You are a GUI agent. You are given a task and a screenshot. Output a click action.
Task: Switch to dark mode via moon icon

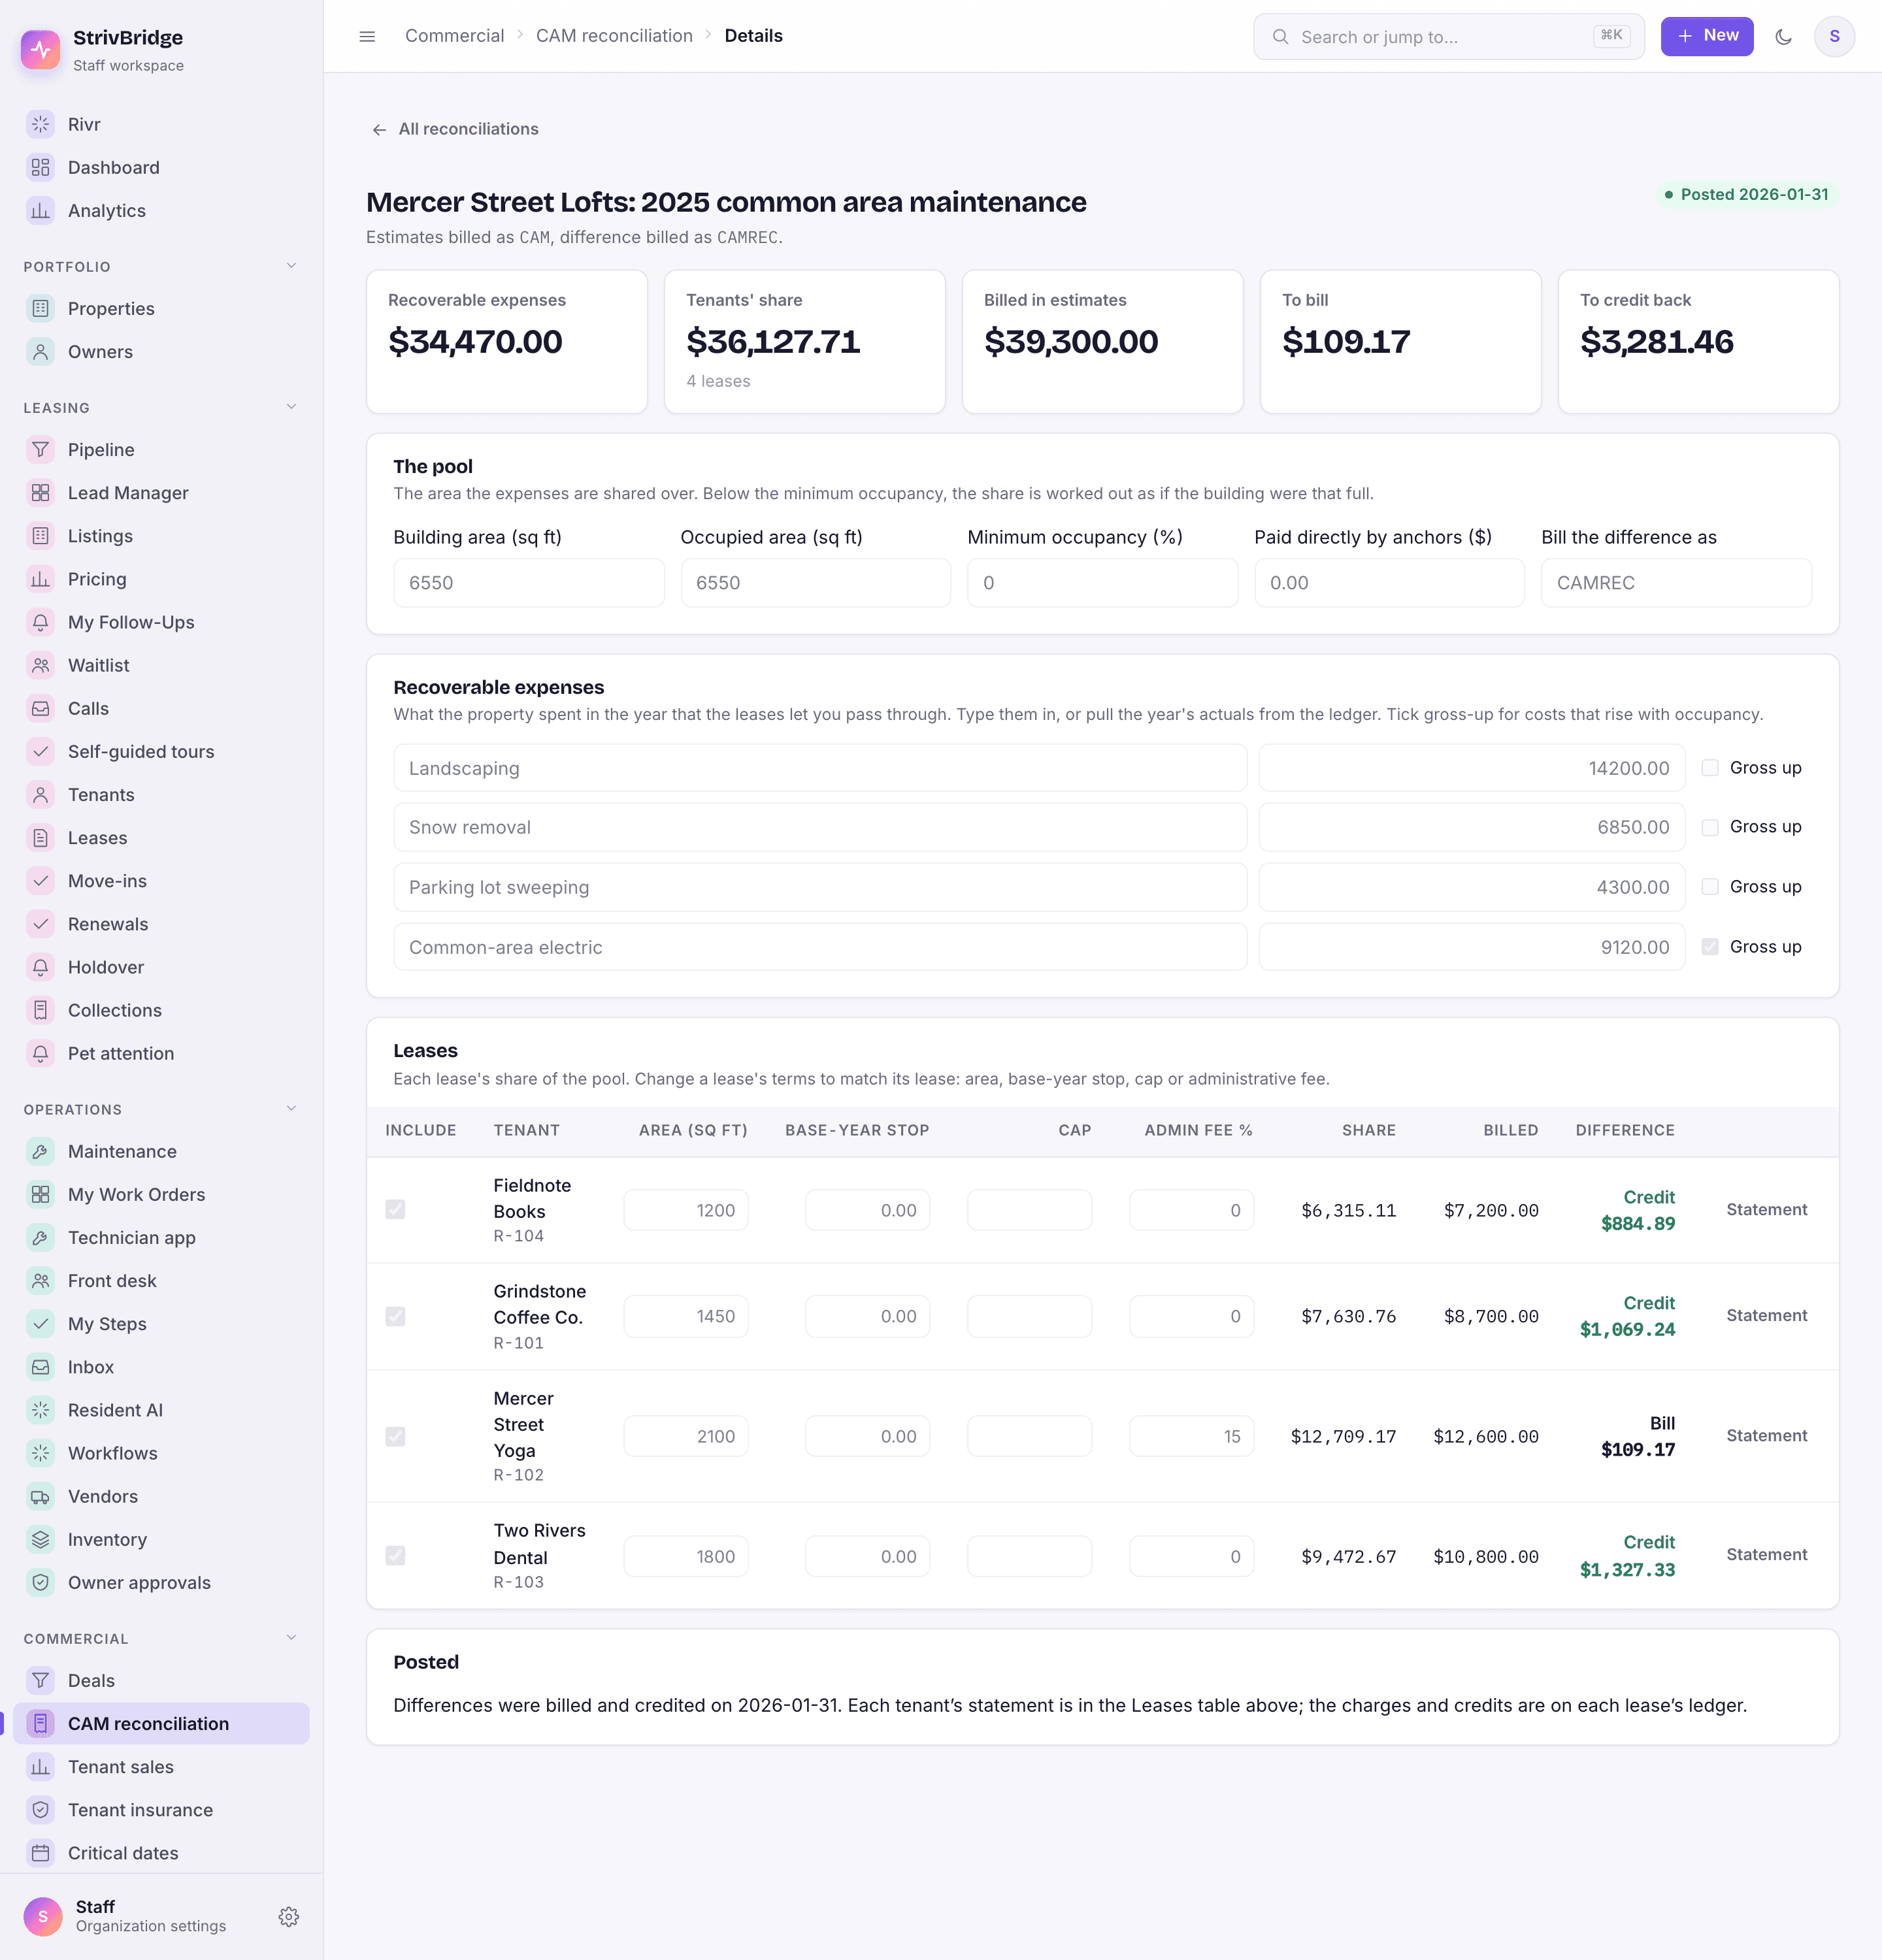click(1783, 37)
